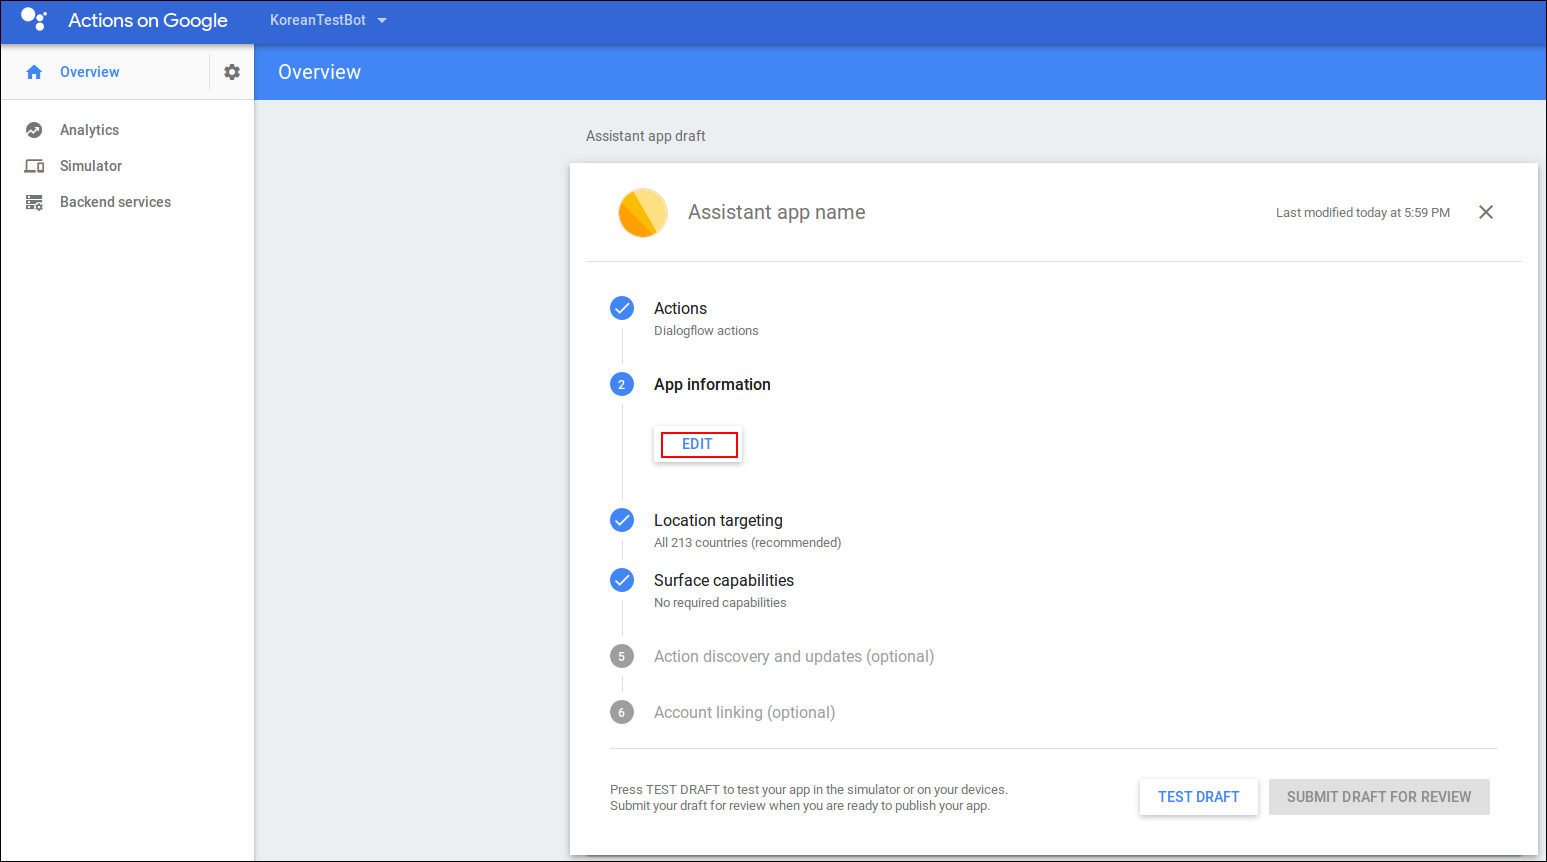Click 'All 213 countries (recommended)' text
This screenshot has width=1547, height=862.
pos(747,543)
